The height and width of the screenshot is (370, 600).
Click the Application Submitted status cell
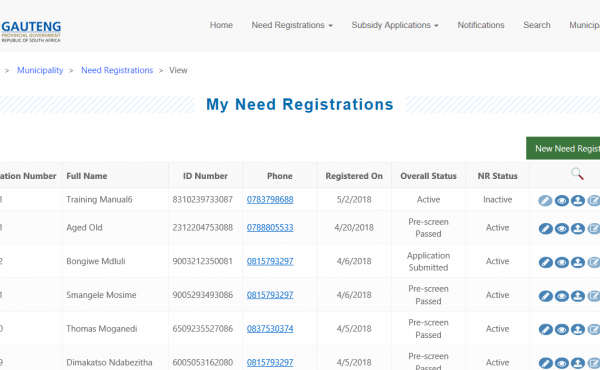point(428,261)
